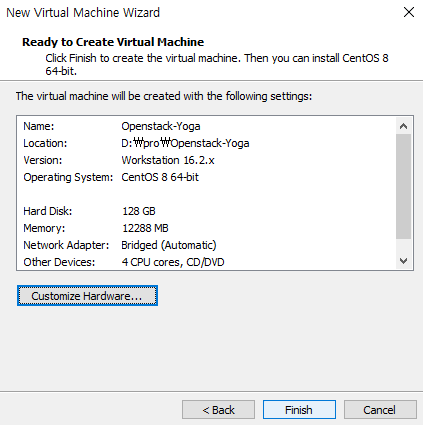Click the settings list scroll-up arrow
Screen dimensions: 423x425
point(403,126)
